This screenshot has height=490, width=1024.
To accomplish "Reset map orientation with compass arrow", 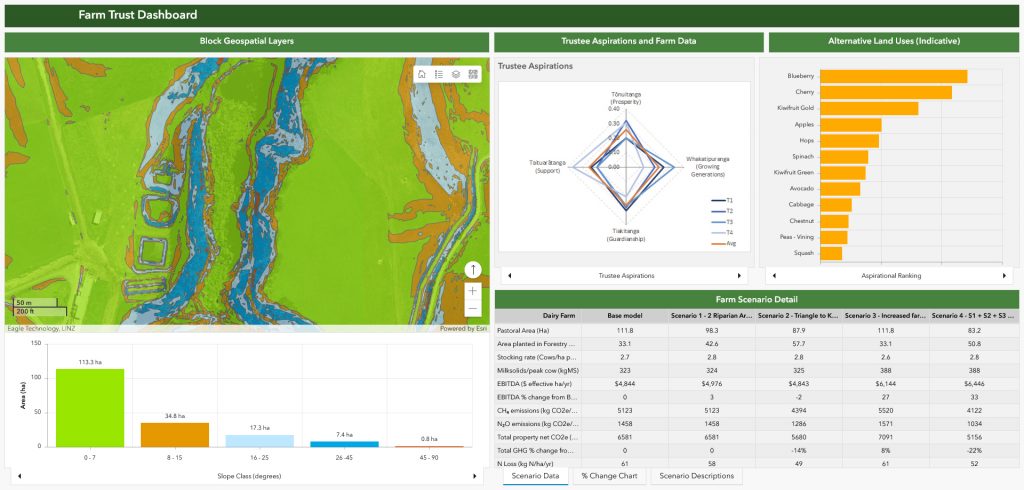I will click(473, 270).
